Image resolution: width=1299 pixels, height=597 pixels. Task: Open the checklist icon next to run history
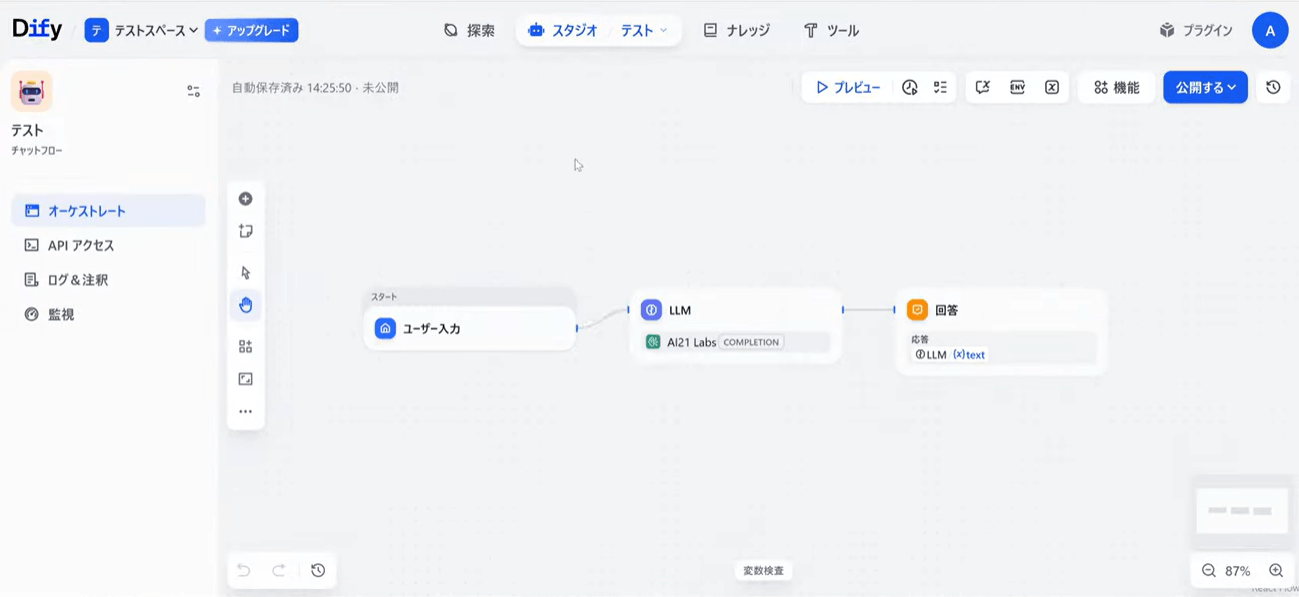tap(940, 88)
